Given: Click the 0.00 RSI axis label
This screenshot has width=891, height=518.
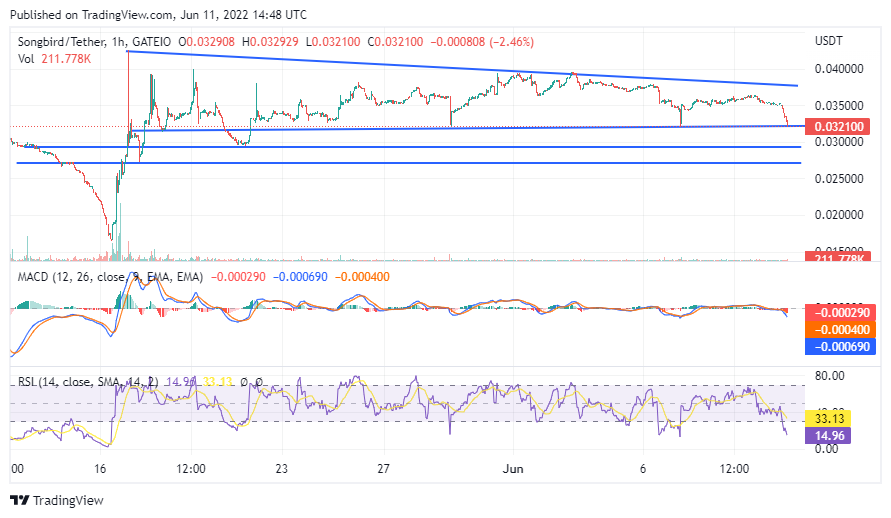Looking at the screenshot, I should coord(827,449).
